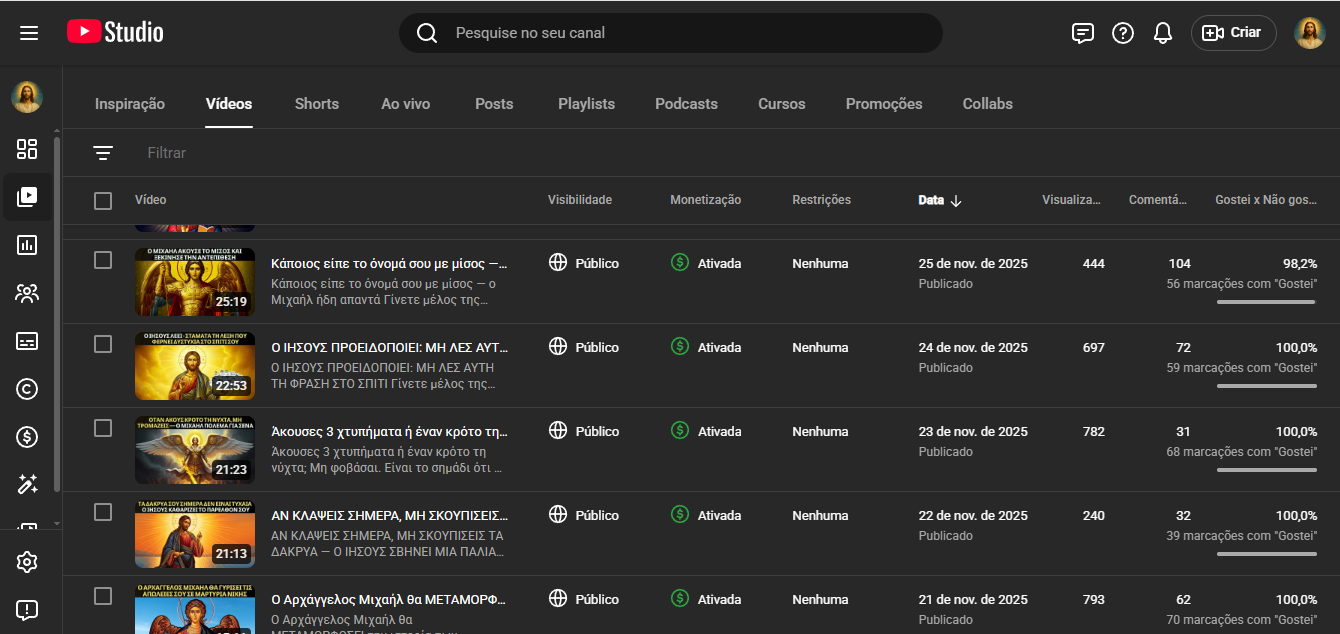Screen dimensions: 1340x634
Task: Switch to the Playlists tab
Action: [586, 104]
